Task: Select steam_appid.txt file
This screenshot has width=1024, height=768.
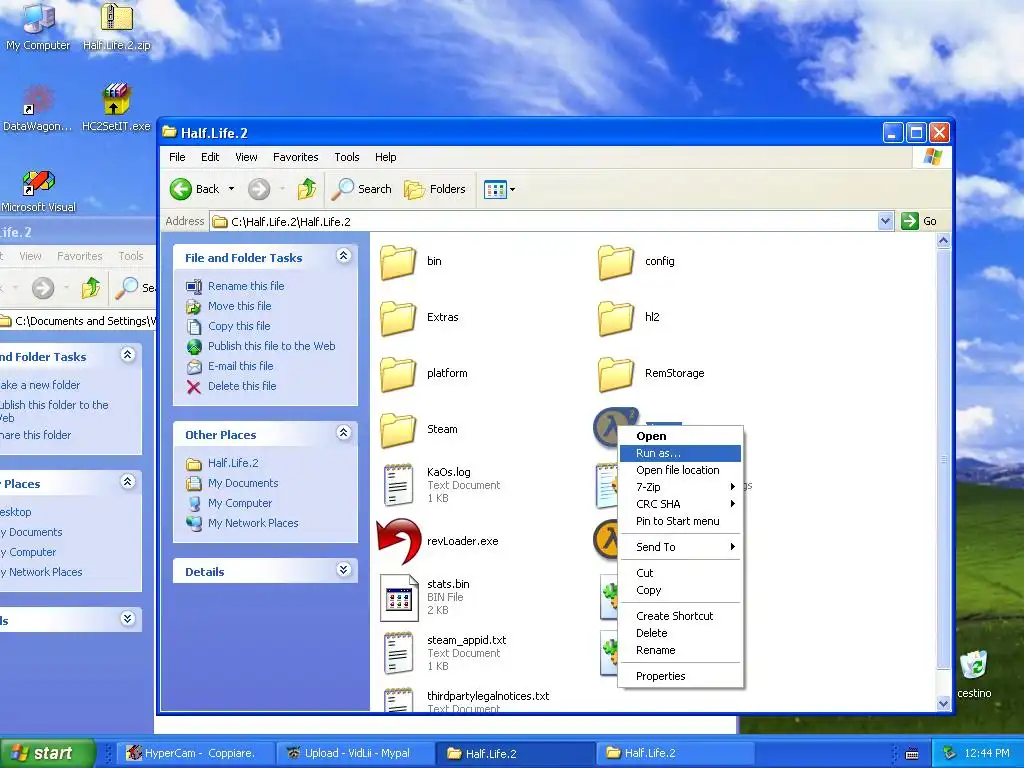Action: click(x=444, y=653)
